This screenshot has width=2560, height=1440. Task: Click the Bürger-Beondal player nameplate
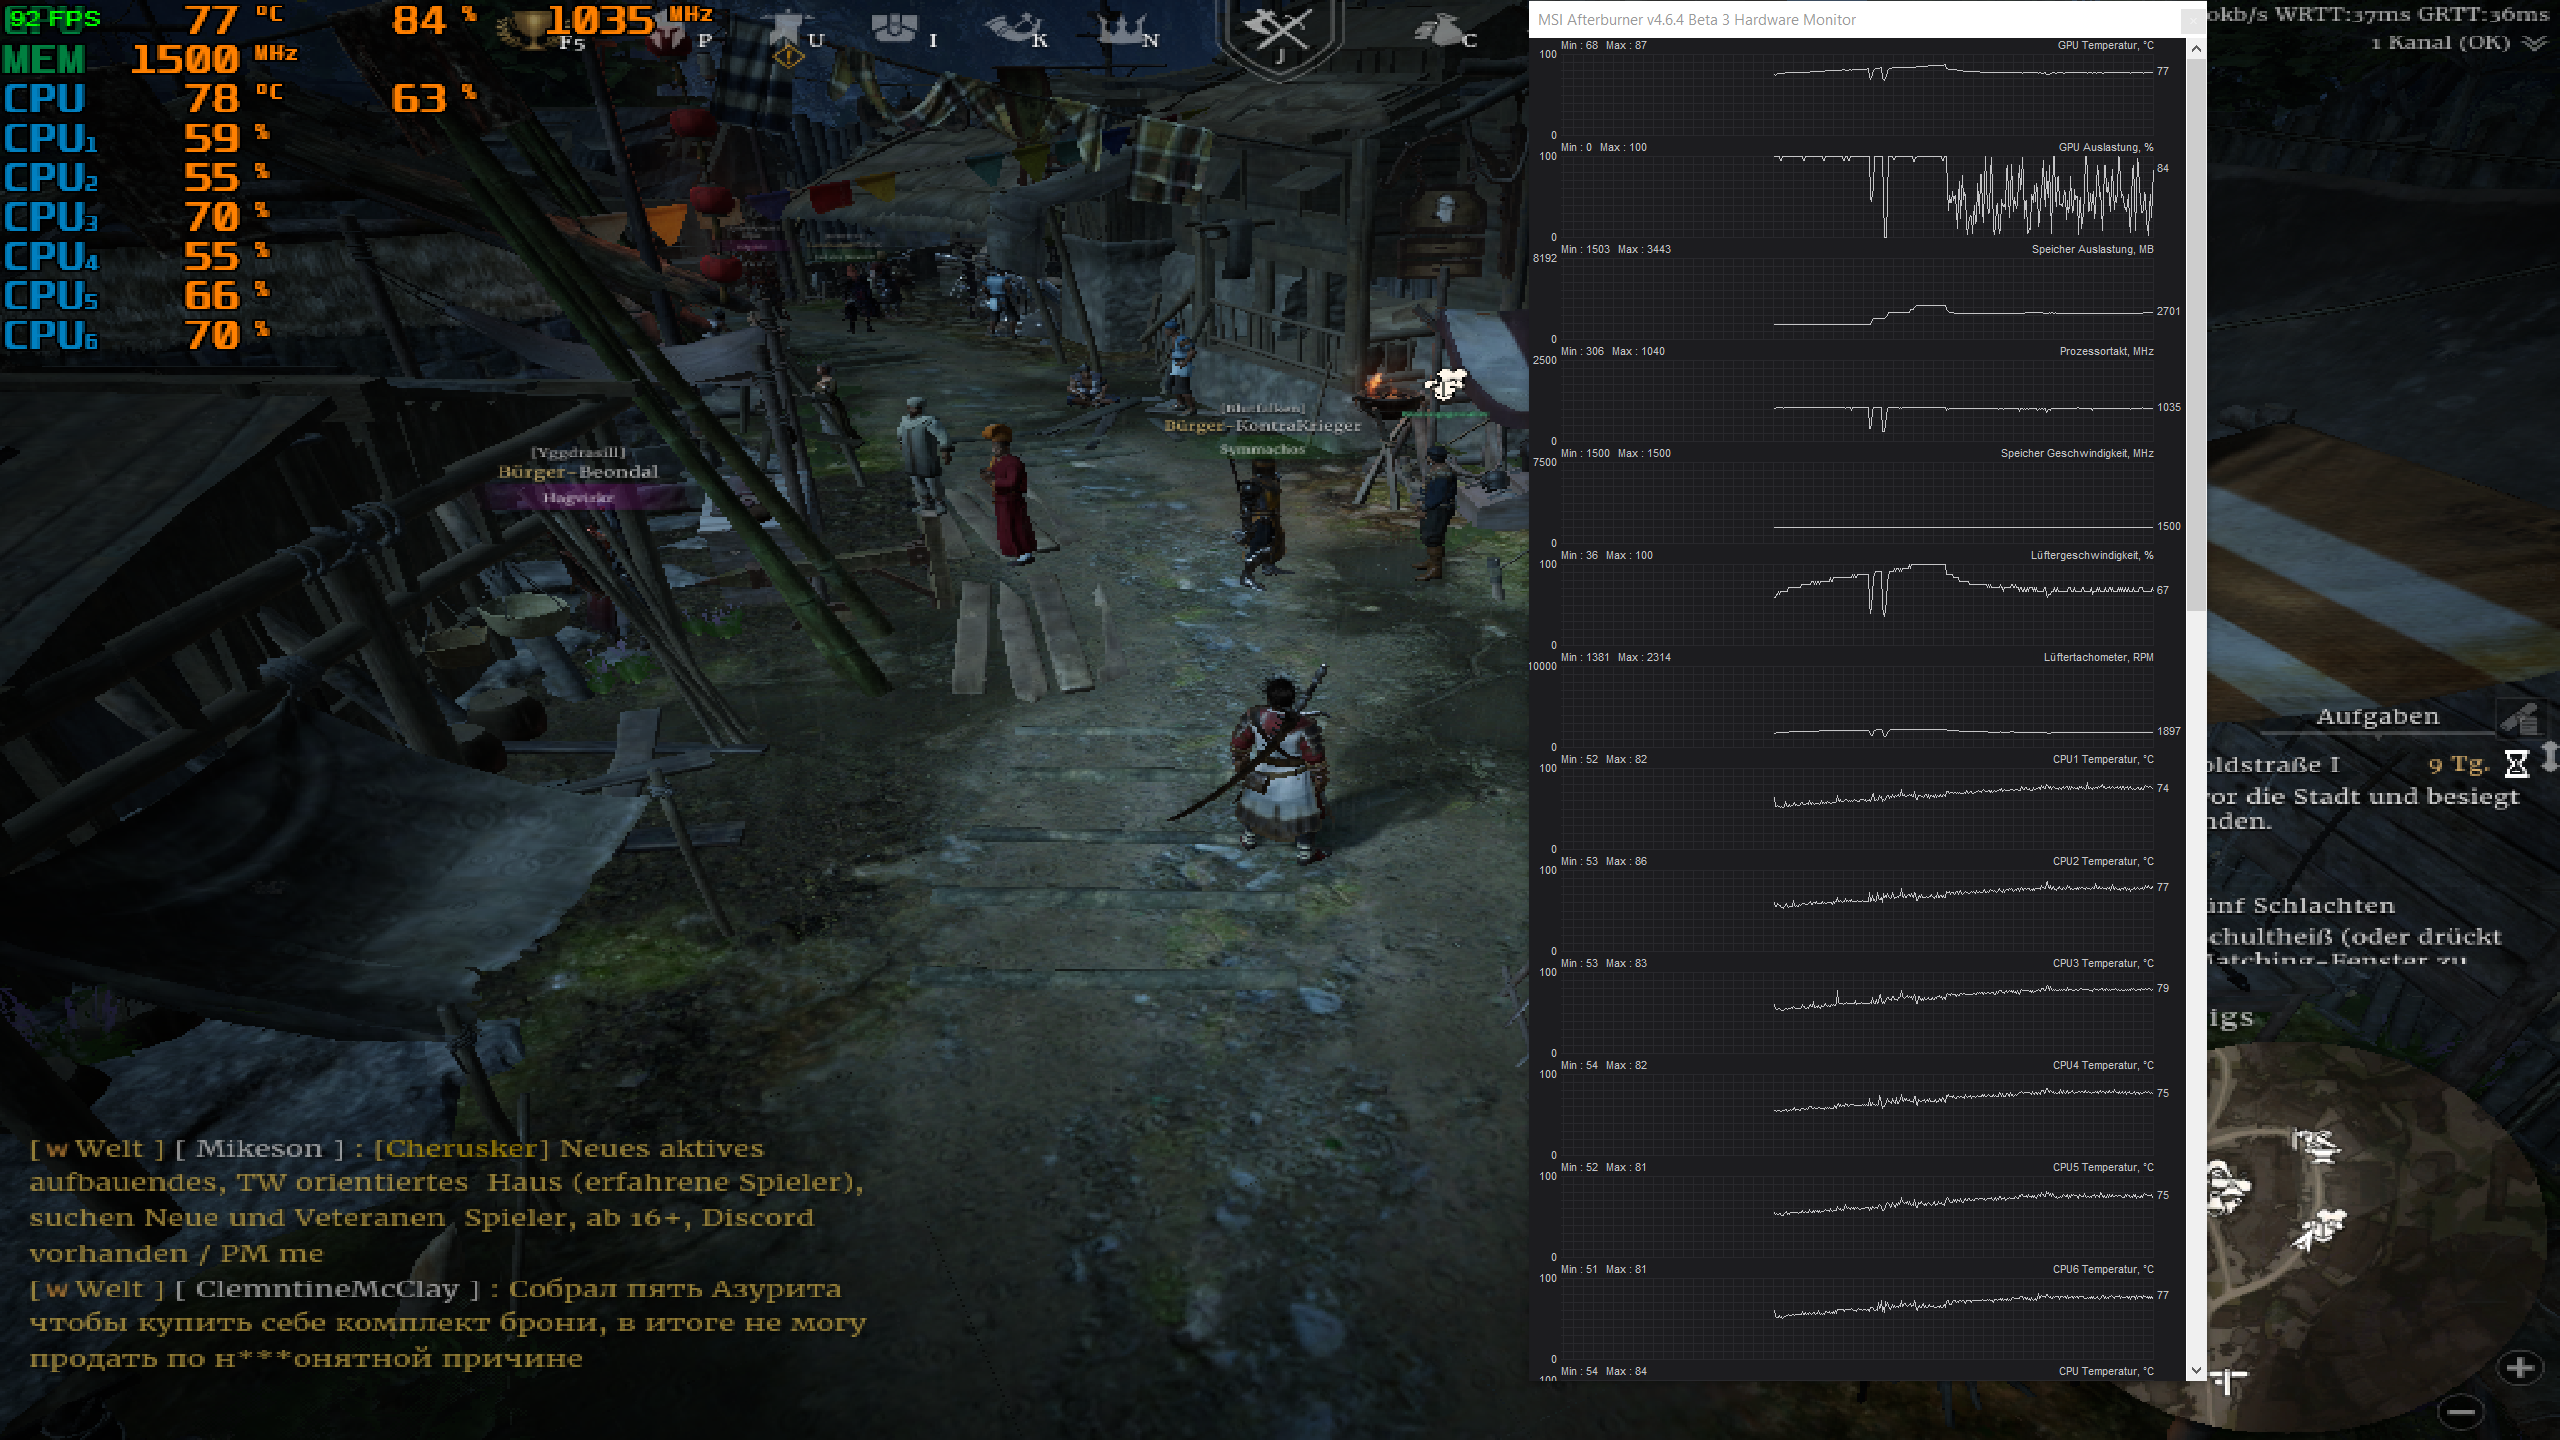578,472
